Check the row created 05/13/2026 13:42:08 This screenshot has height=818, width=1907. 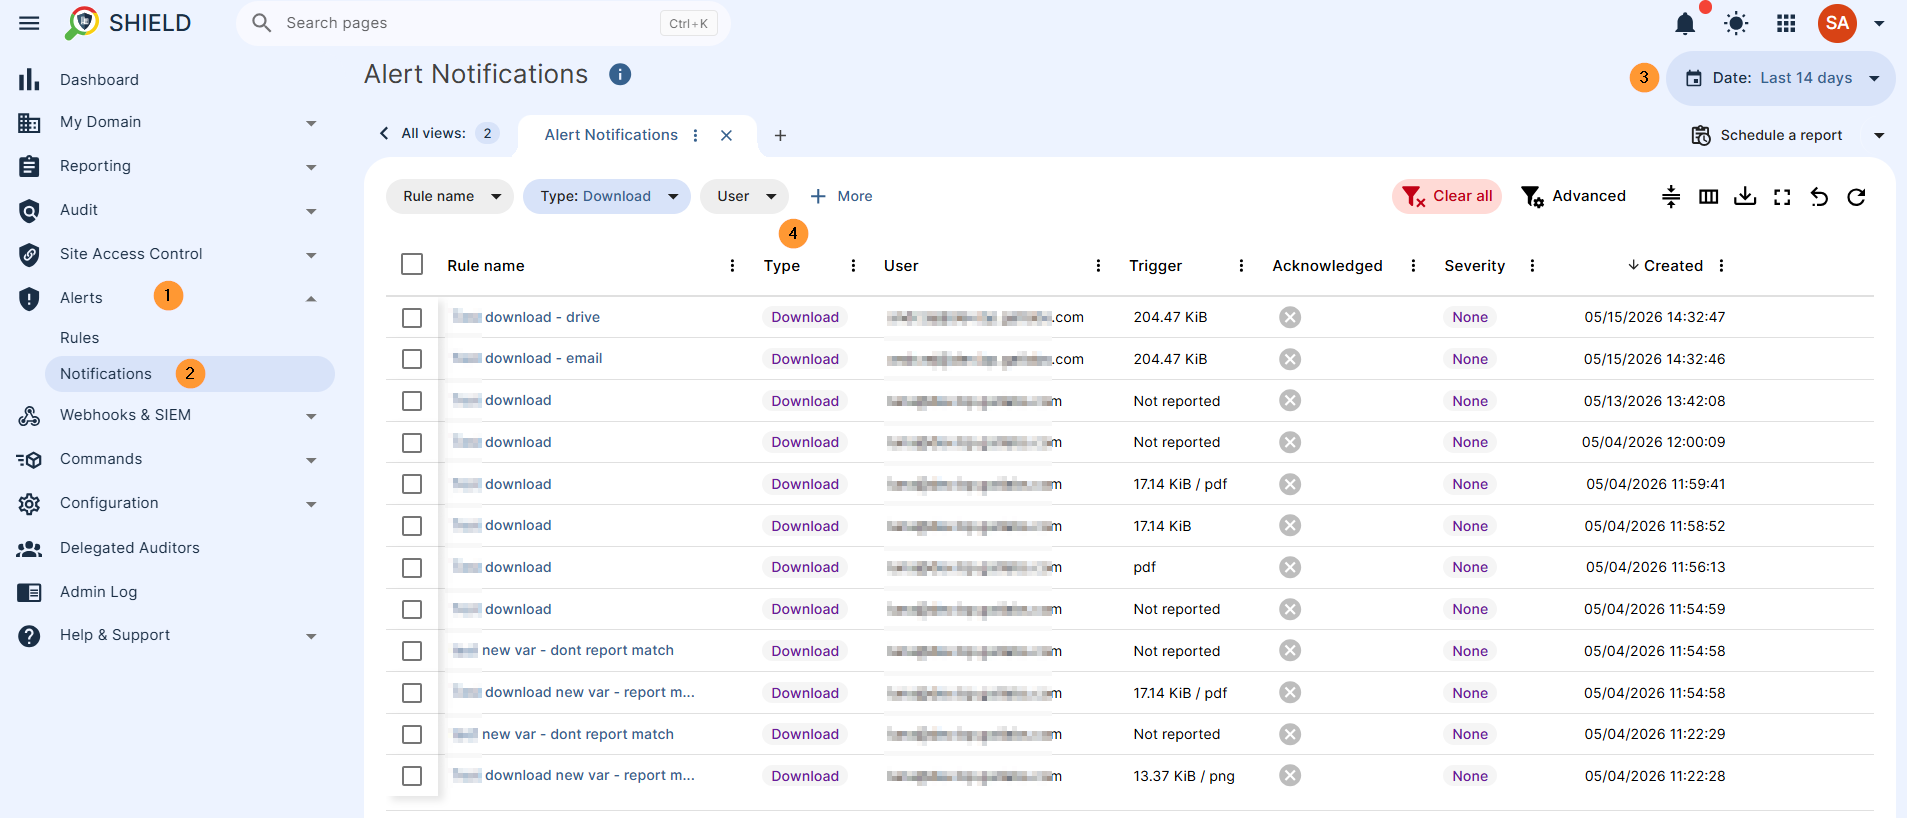click(x=412, y=401)
